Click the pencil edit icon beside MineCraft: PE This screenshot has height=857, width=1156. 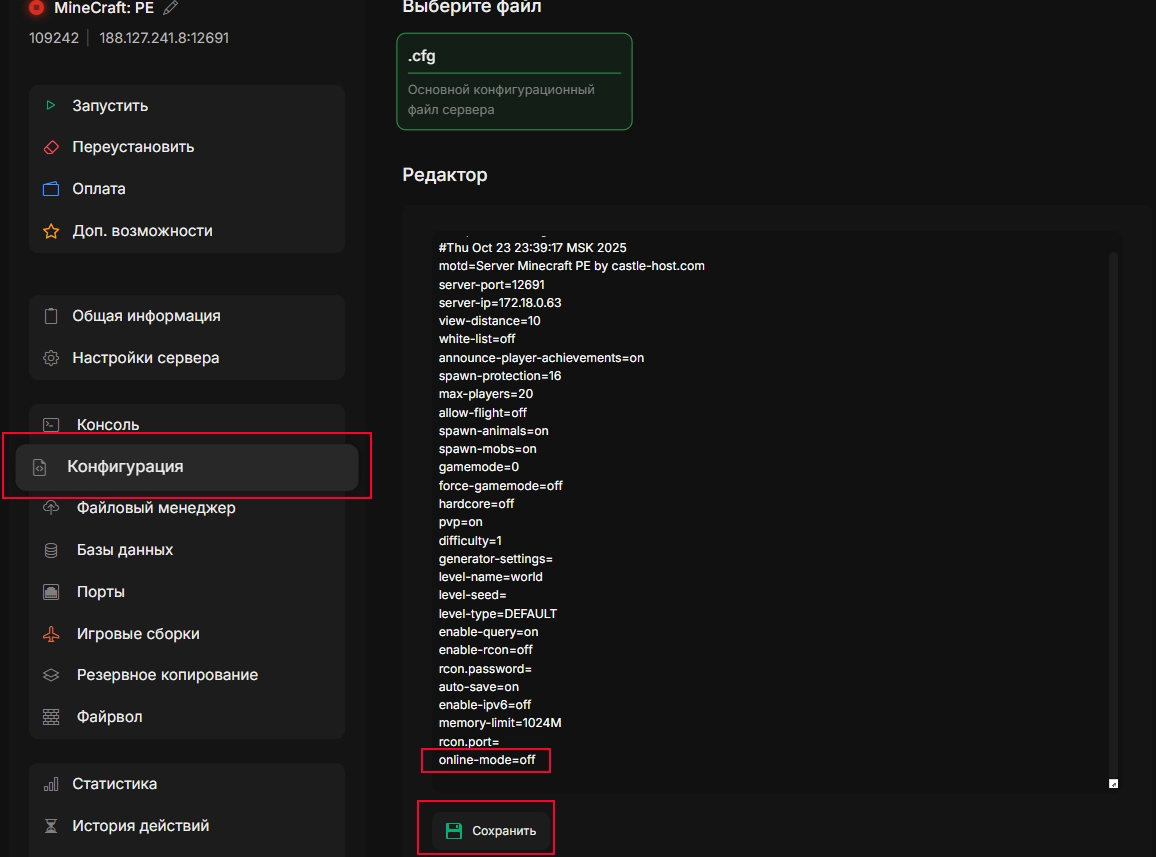(170, 8)
